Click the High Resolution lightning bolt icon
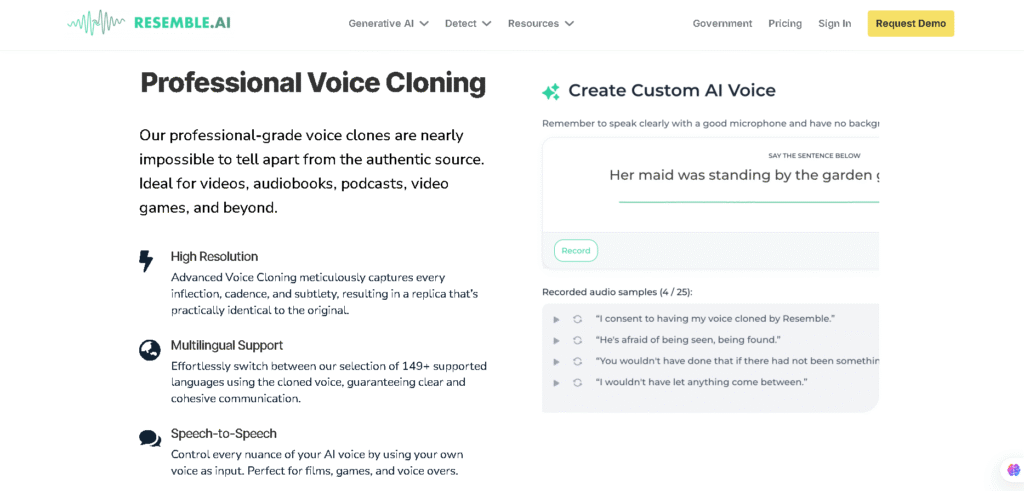The image size is (1024, 491). click(x=146, y=262)
